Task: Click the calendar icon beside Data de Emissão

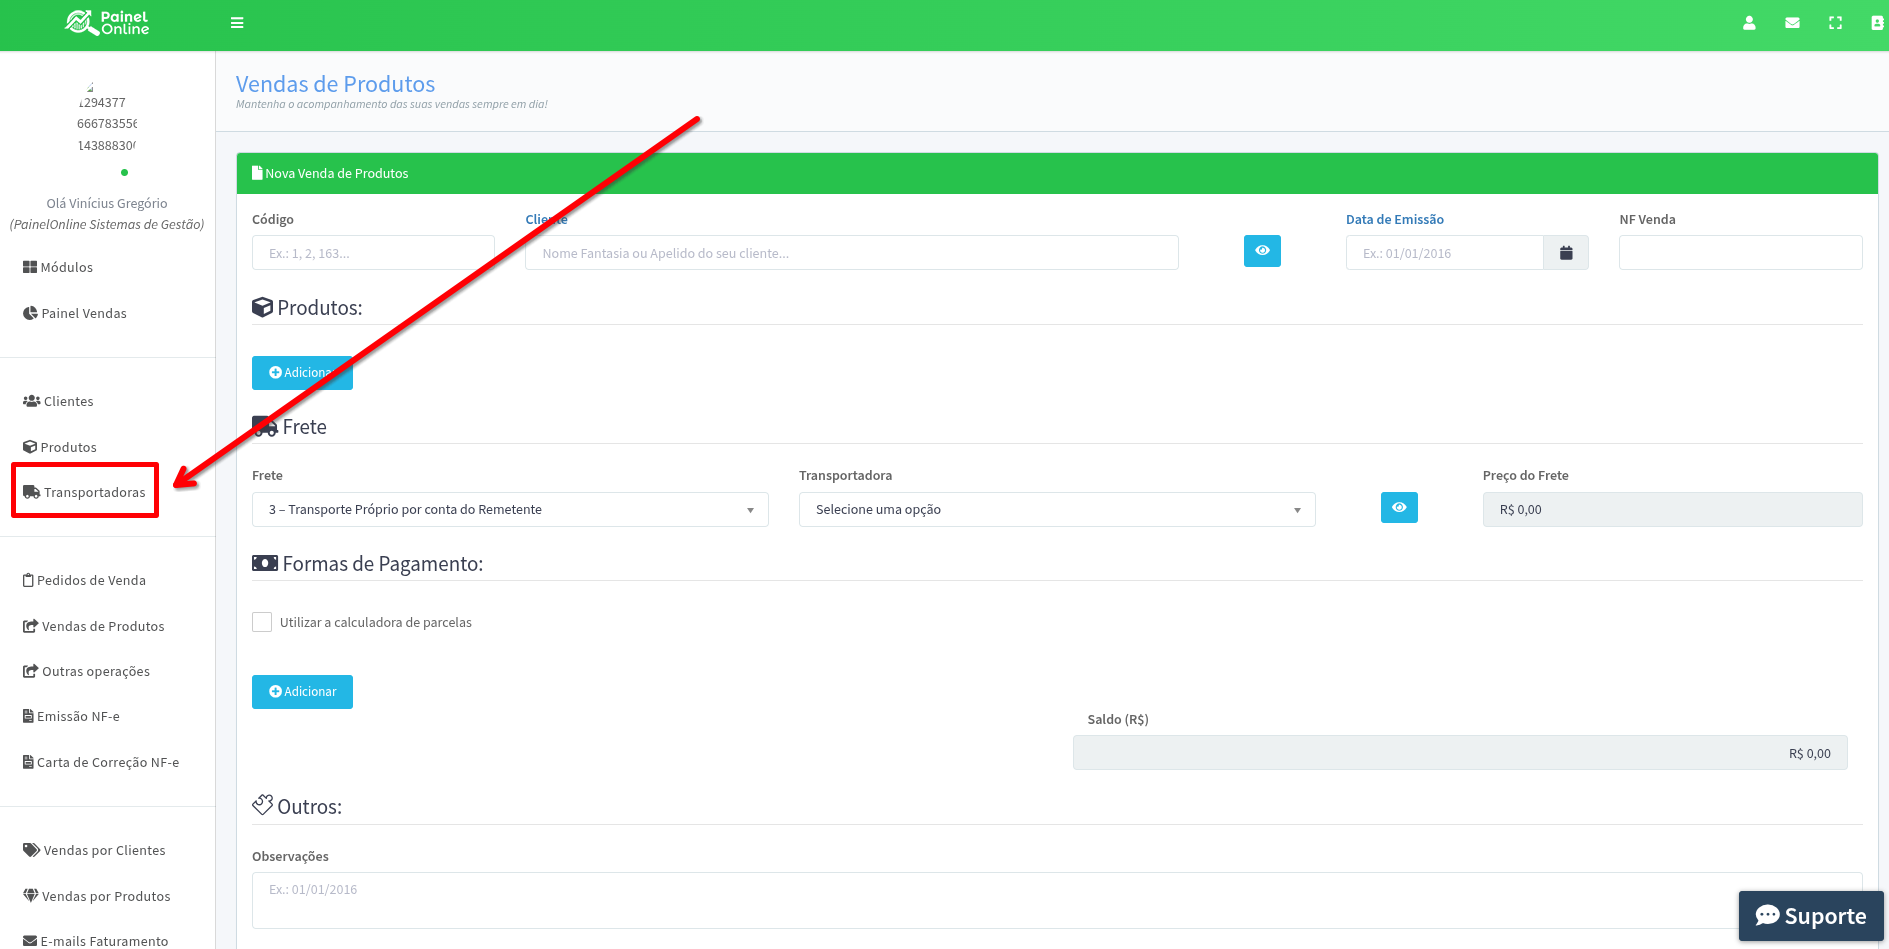Action: (x=1566, y=253)
